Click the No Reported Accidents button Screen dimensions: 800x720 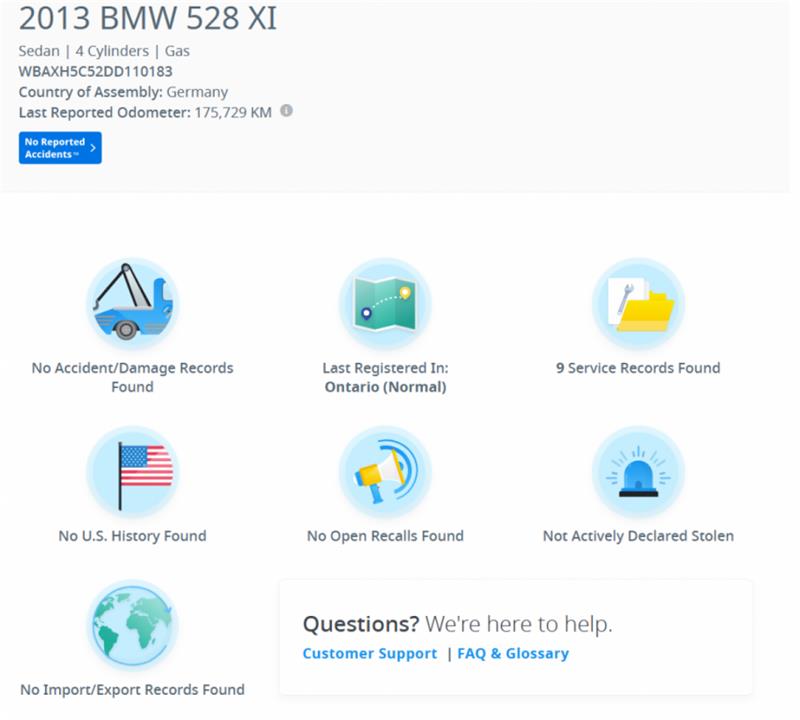[55, 147]
